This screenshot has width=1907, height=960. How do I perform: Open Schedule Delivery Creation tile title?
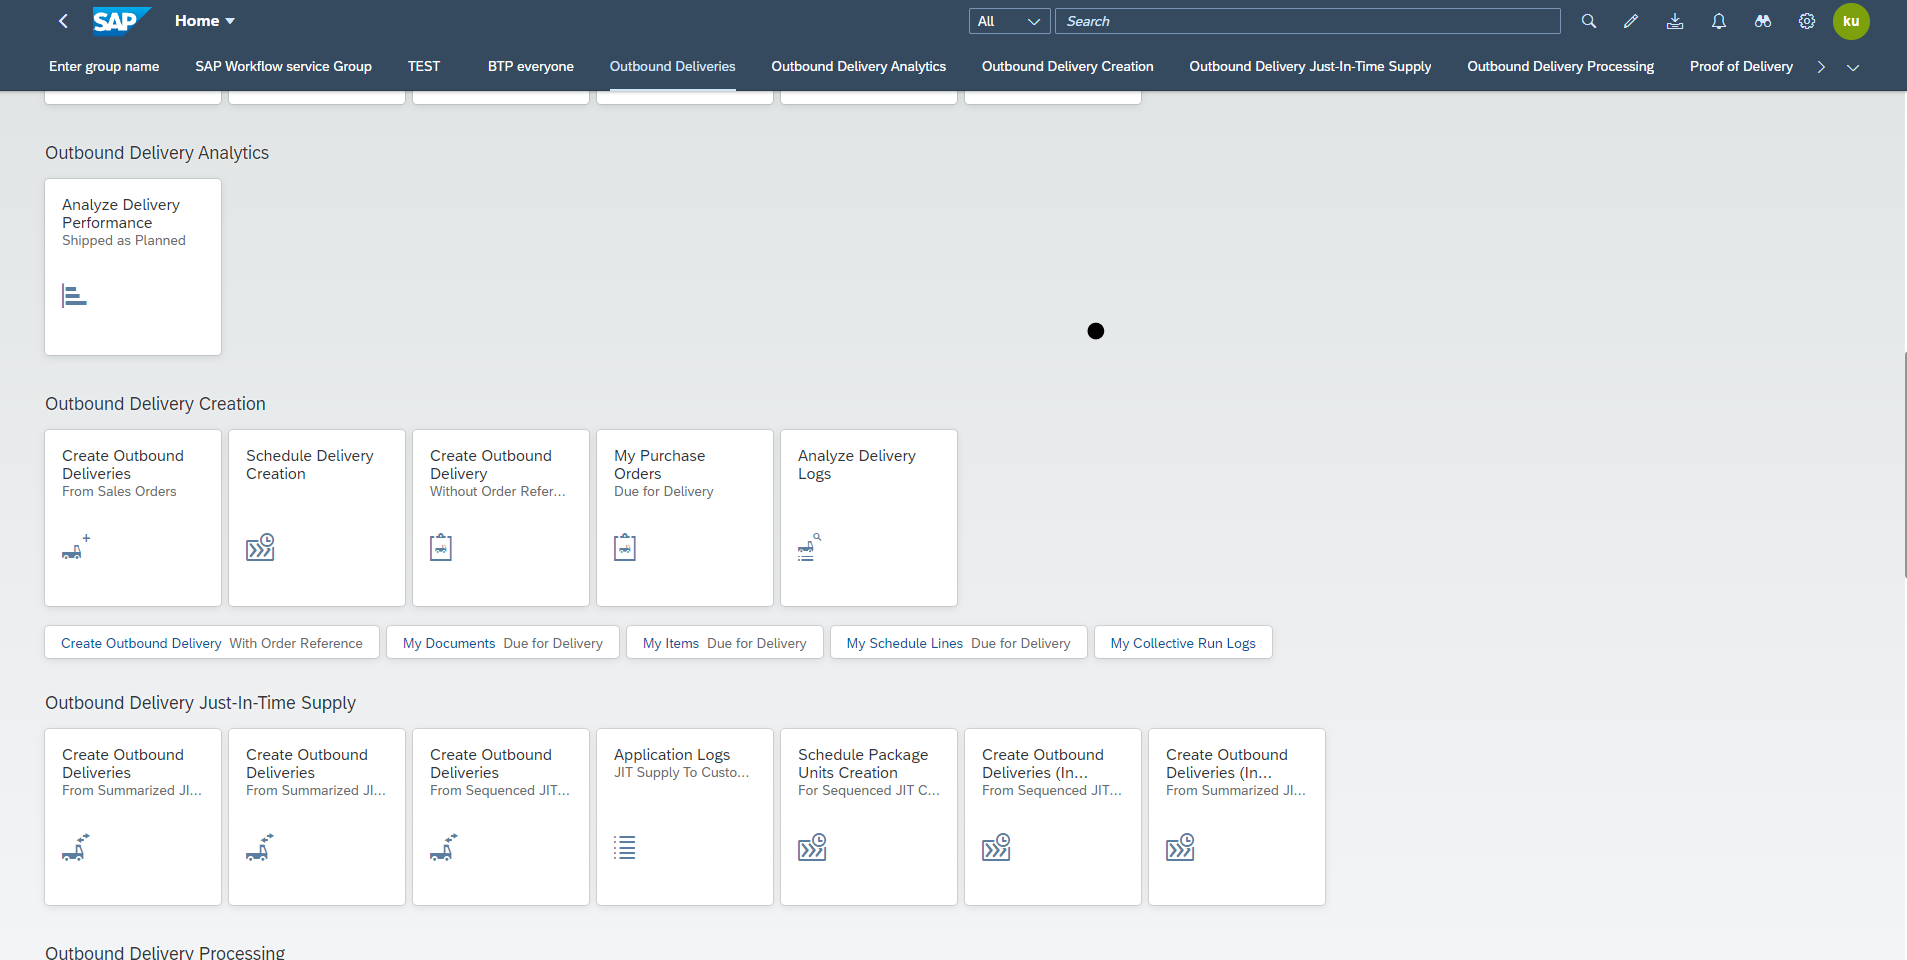coord(309,465)
